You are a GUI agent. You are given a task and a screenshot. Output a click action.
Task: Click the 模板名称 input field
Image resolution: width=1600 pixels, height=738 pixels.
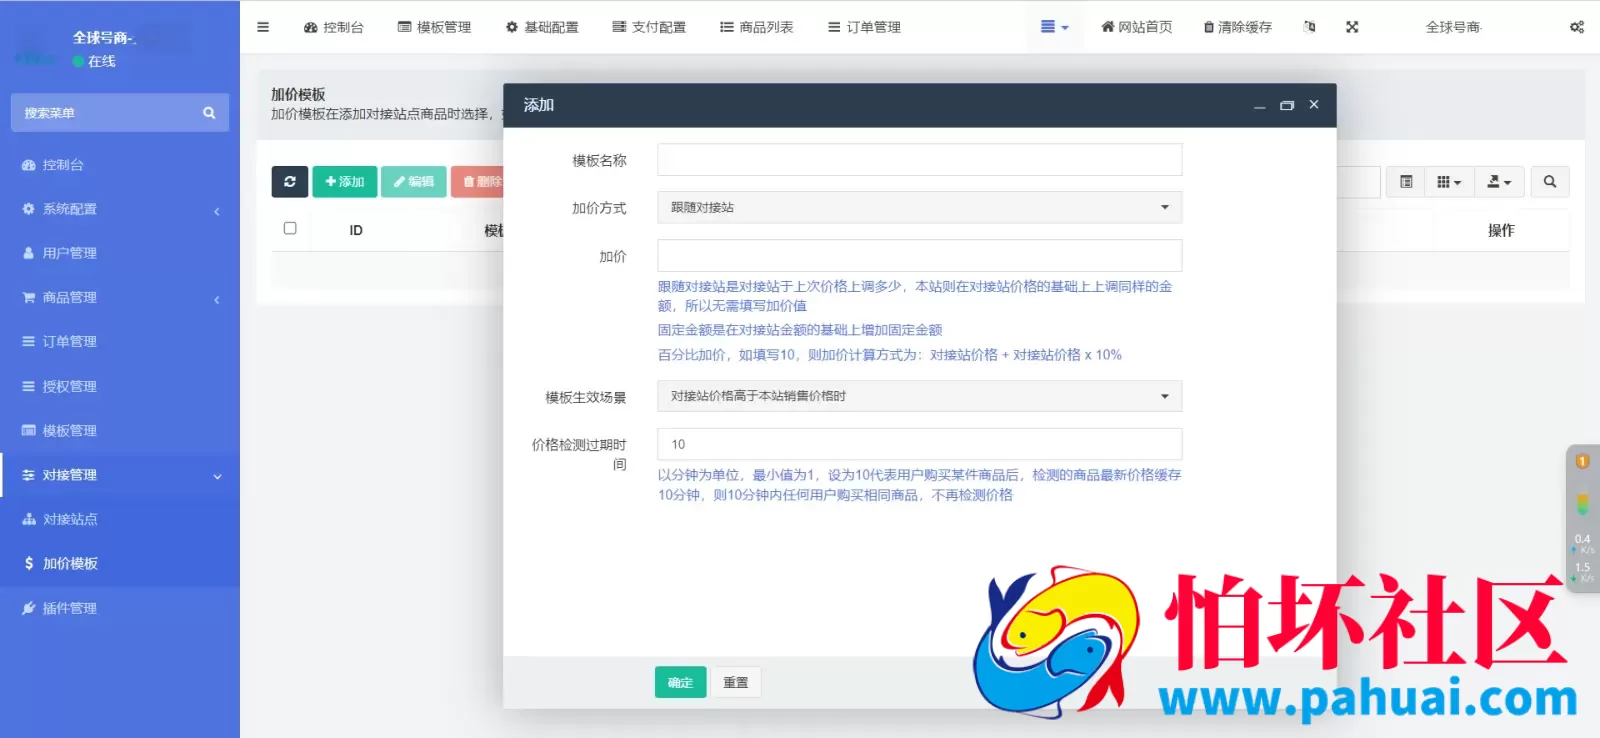click(x=919, y=160)
